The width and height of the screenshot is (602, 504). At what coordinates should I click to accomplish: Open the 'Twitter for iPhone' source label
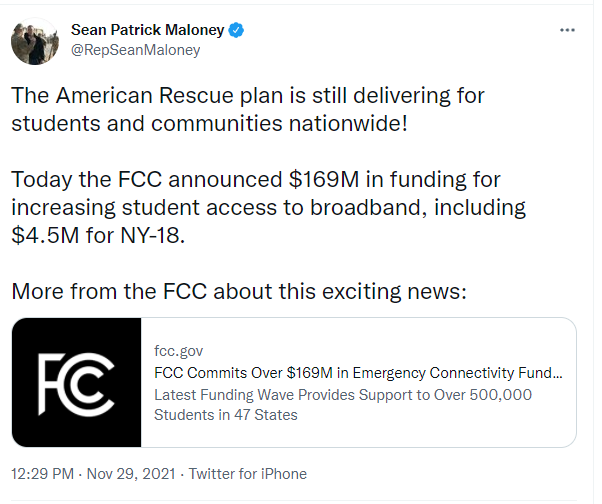click(x=247, y=474)
